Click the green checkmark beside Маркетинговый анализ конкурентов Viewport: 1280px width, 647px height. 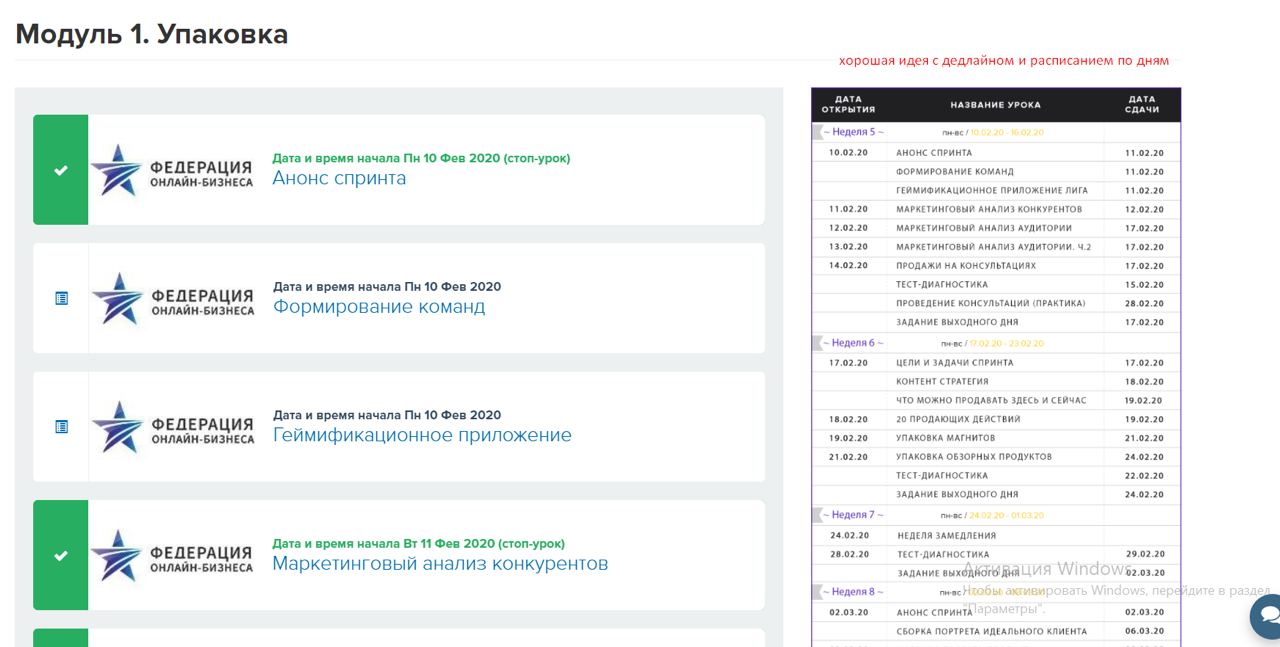(61, 555)
